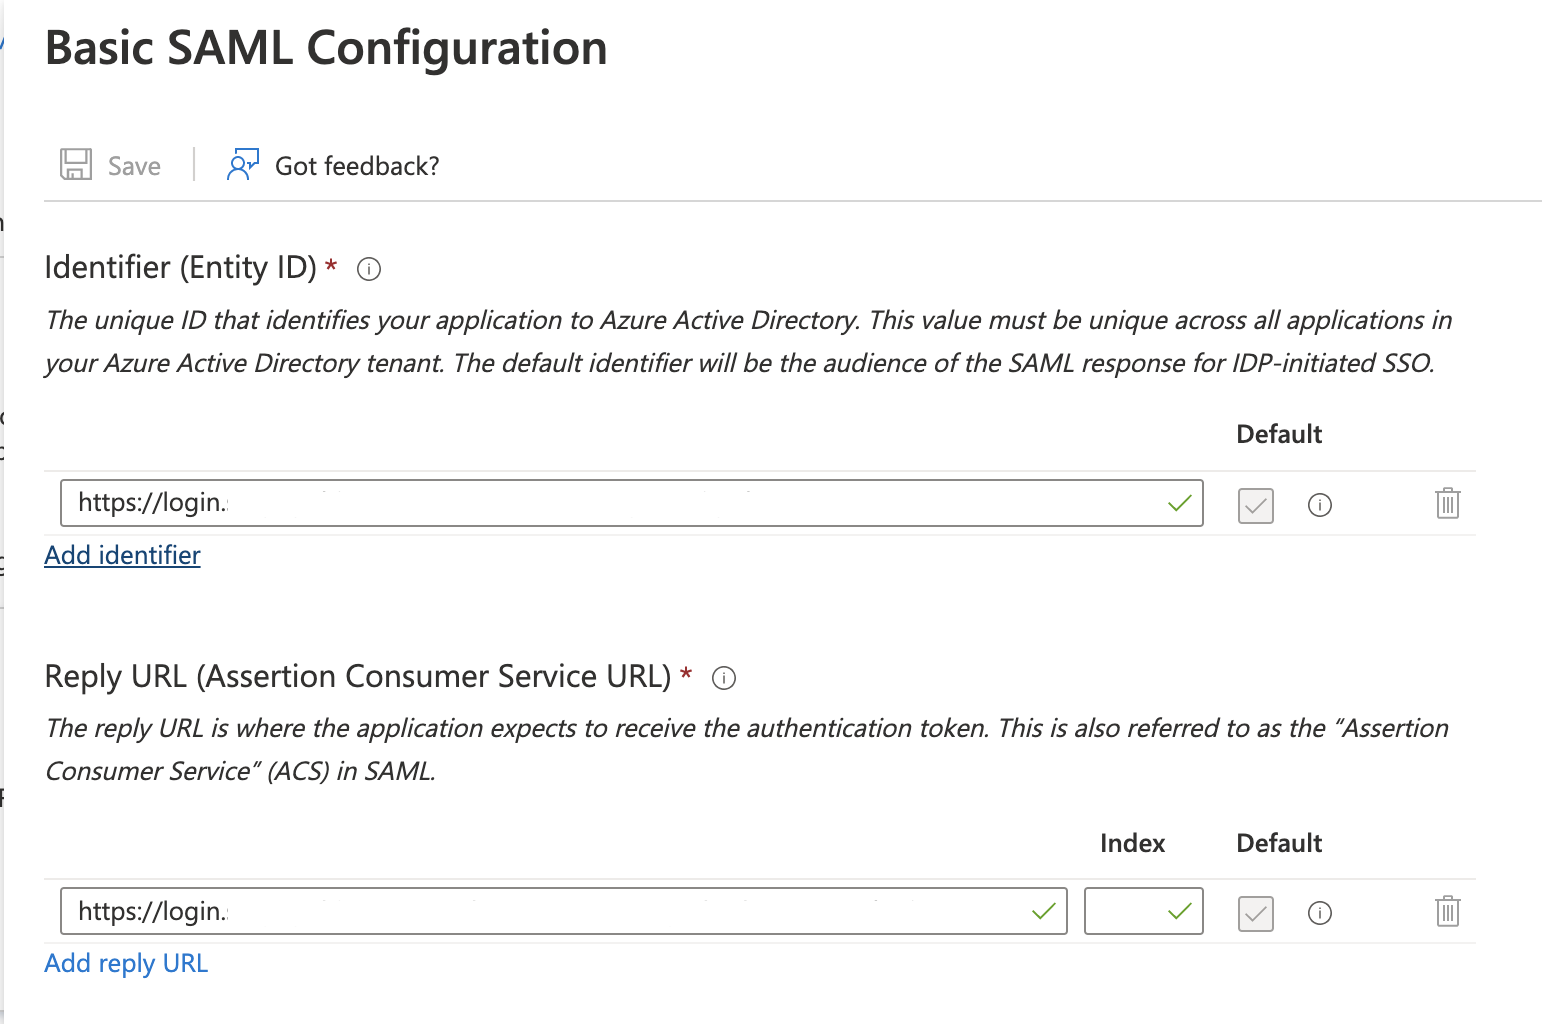Viewport: 1542px width, 1024px height.
Task: Click the info icon beside the reply URL Default checkbox
Action: click(1319, 912)
